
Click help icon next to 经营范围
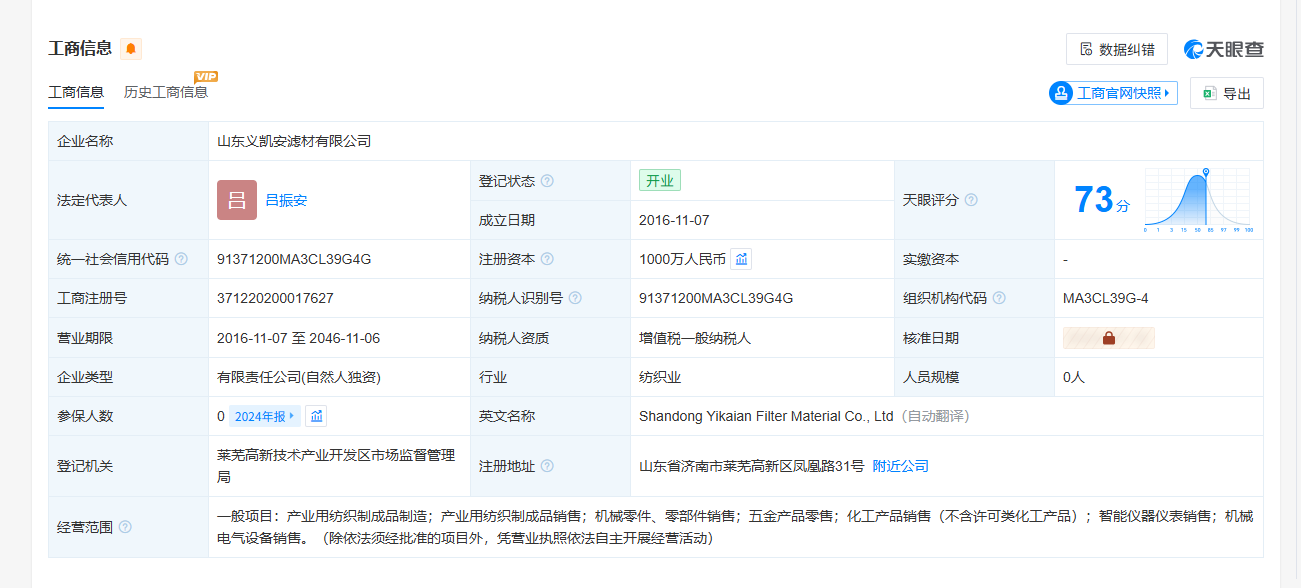pos(125,527)
